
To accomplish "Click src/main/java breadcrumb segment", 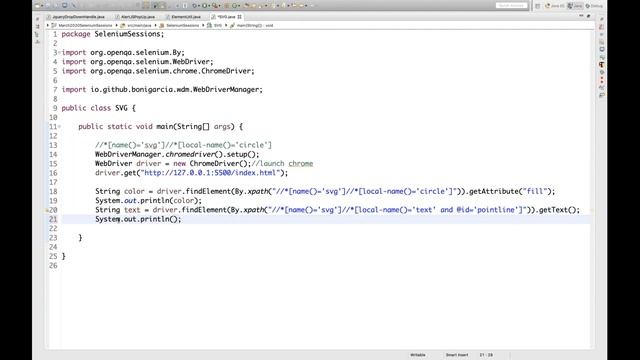I will (139, 25).
